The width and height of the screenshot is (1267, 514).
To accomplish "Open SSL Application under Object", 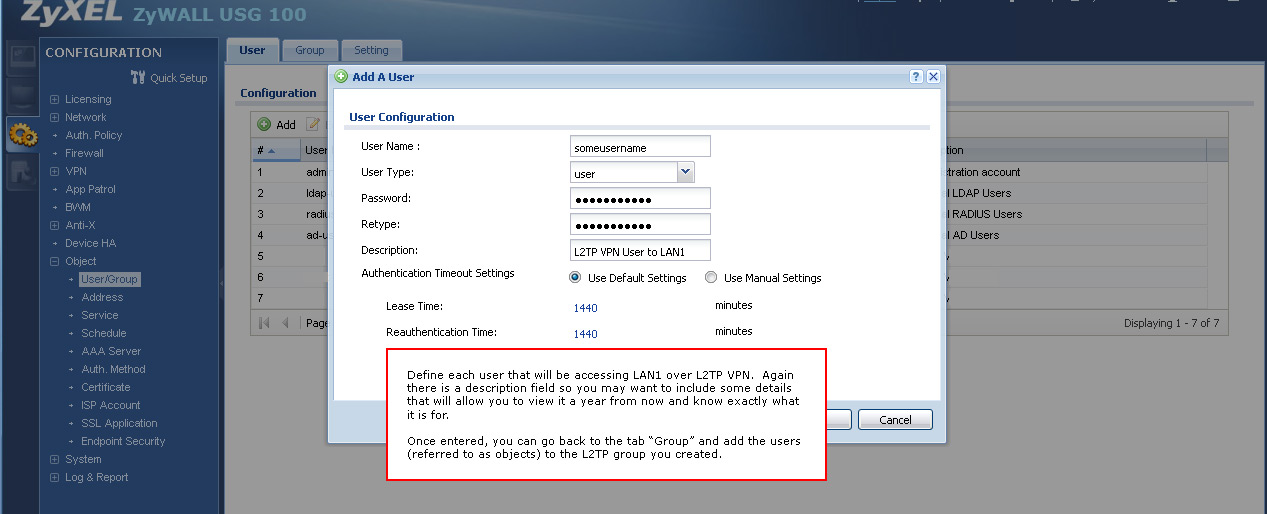I will pos(119,423).
